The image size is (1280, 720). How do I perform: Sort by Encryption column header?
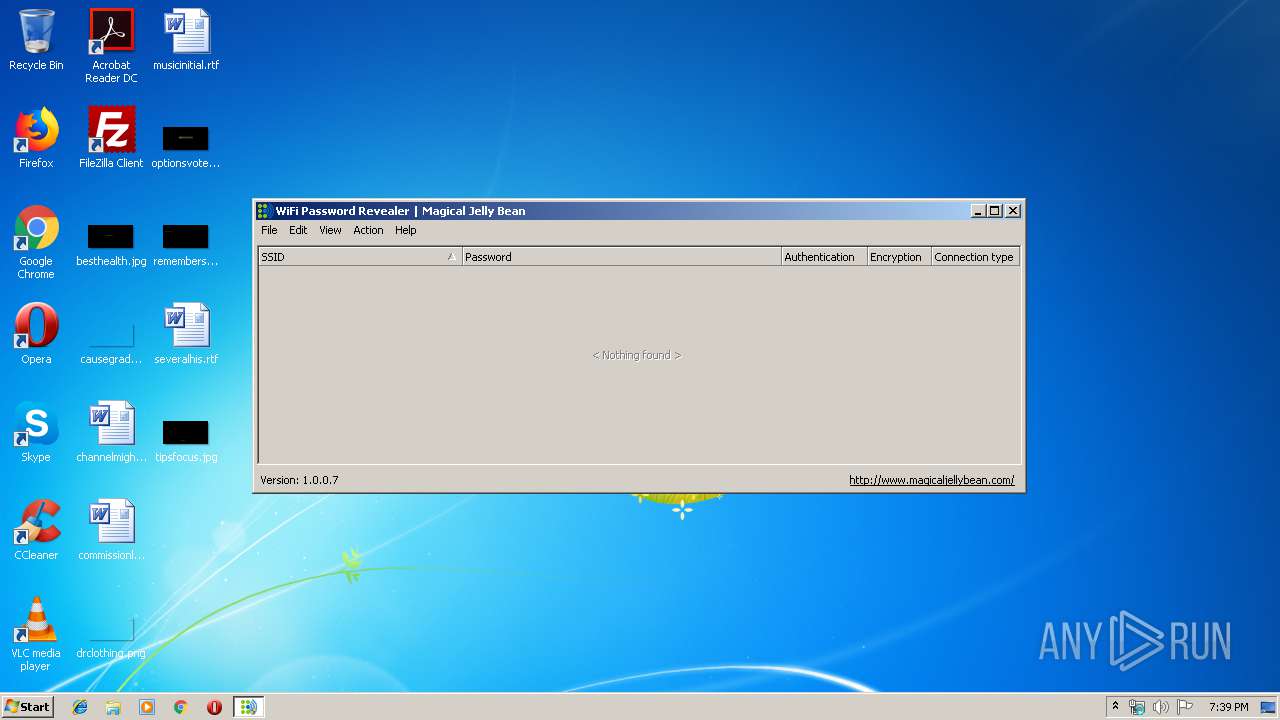point(899,257)
